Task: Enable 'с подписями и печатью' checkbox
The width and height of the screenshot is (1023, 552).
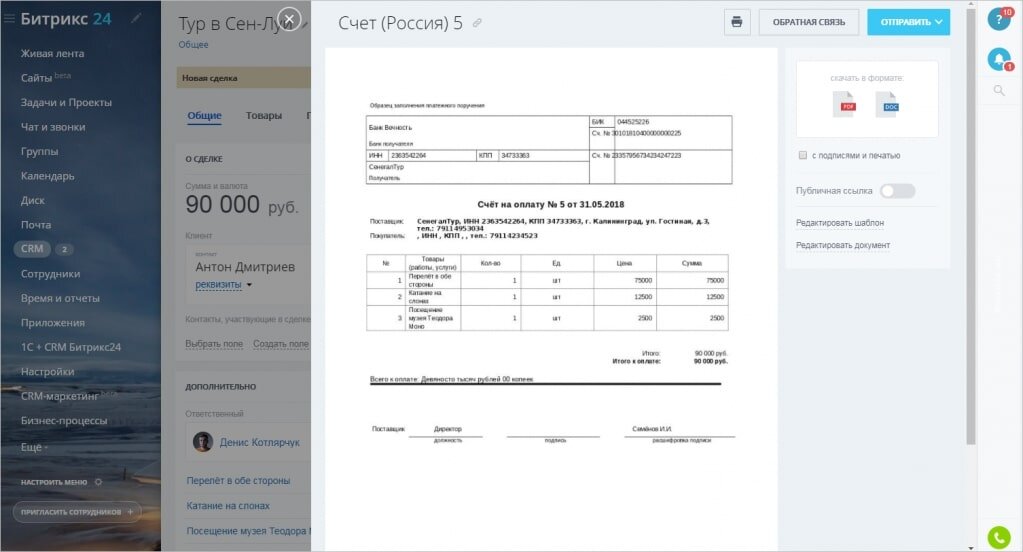Action: click(x=802, y=155)
